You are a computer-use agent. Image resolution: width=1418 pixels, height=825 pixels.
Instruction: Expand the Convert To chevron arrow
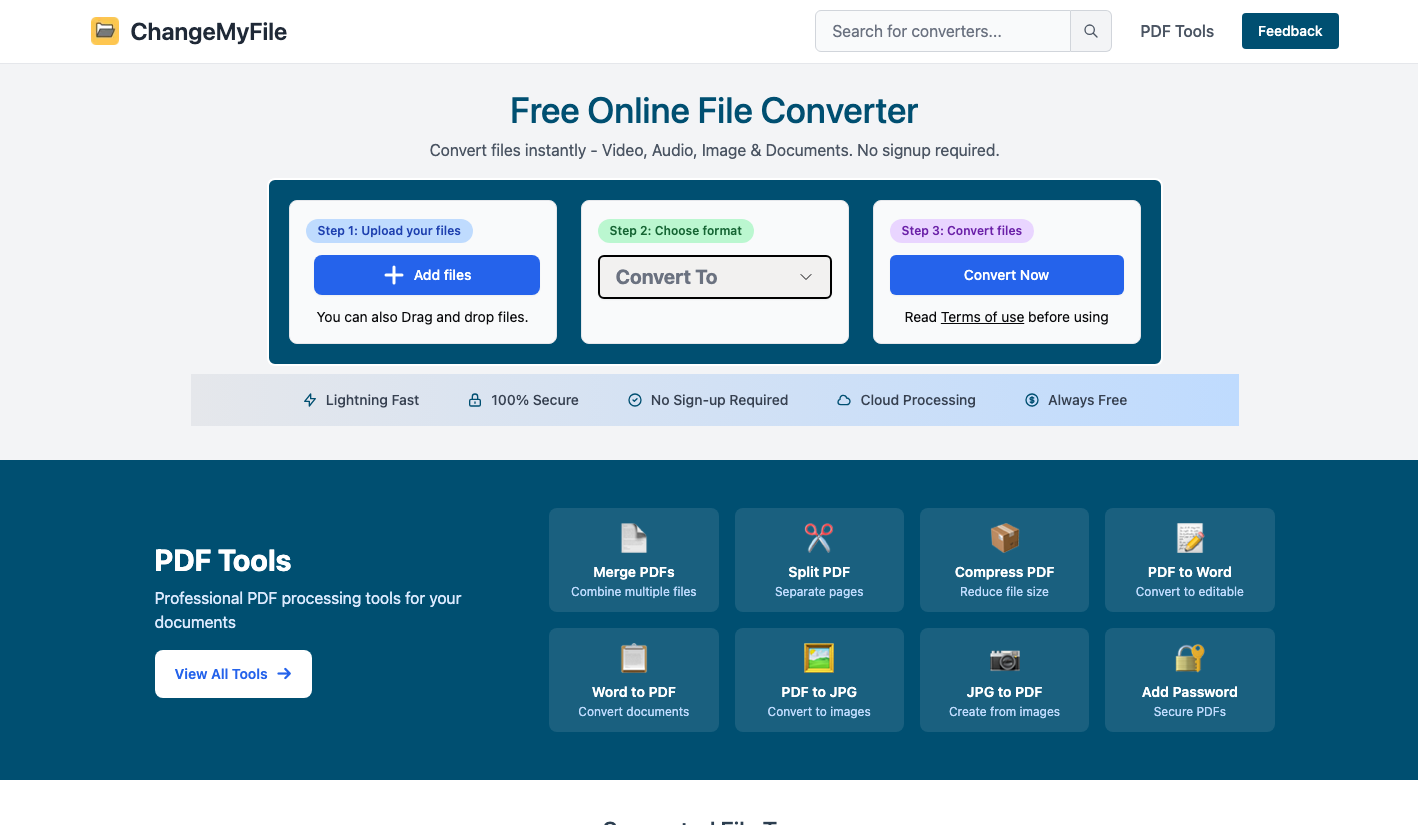click(806, 277)
